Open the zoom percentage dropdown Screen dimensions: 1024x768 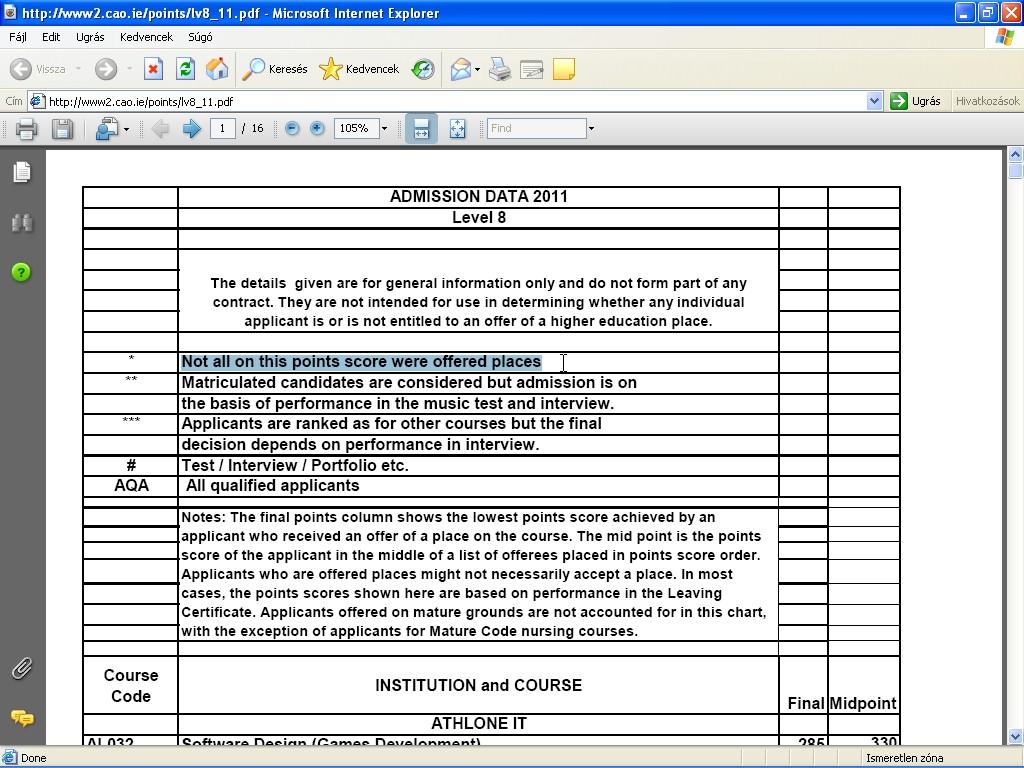tap(384, 129)
